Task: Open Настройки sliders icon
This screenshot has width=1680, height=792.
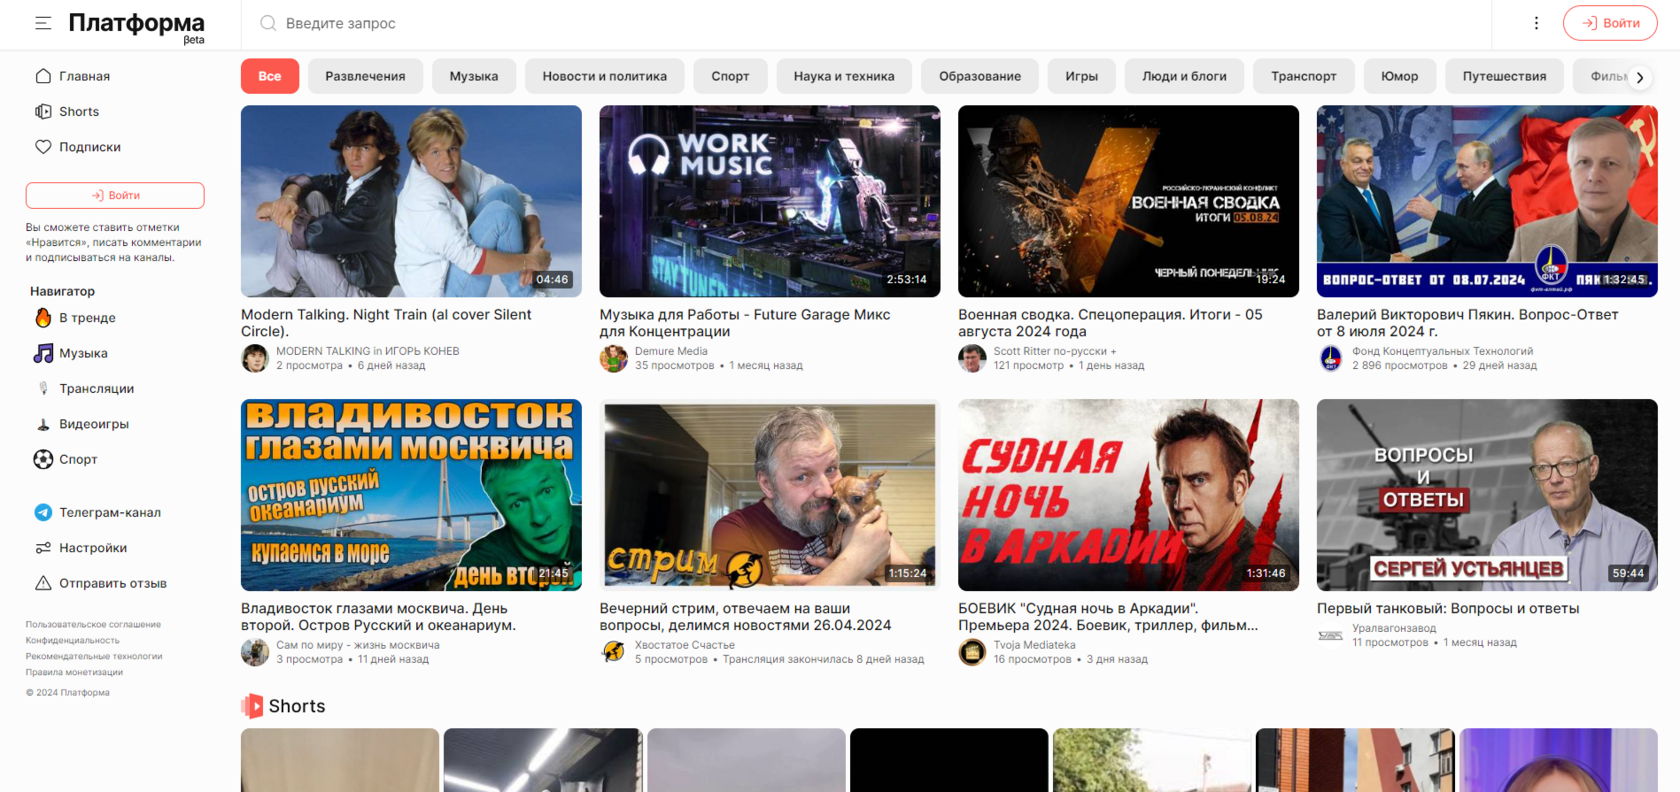Action: click(x=43, y=548)
